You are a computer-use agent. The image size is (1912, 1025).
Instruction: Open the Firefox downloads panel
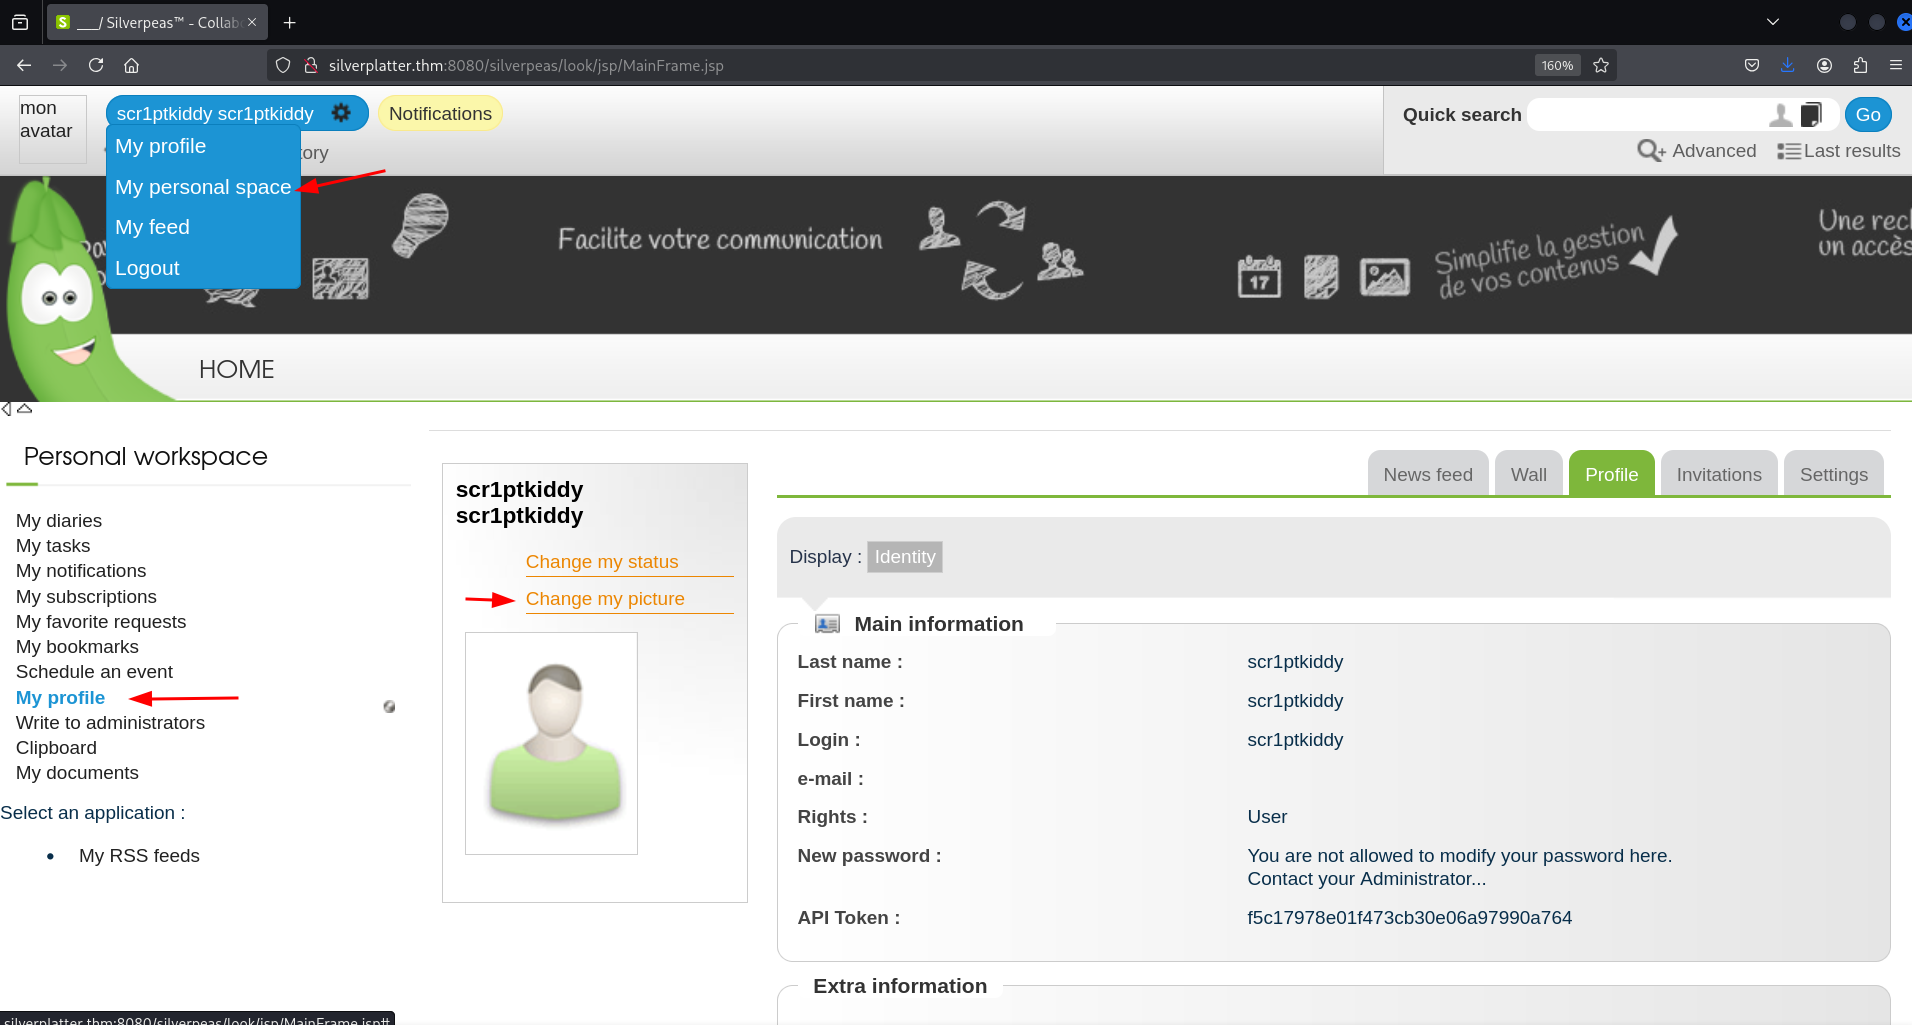(x=1787, y=65)
